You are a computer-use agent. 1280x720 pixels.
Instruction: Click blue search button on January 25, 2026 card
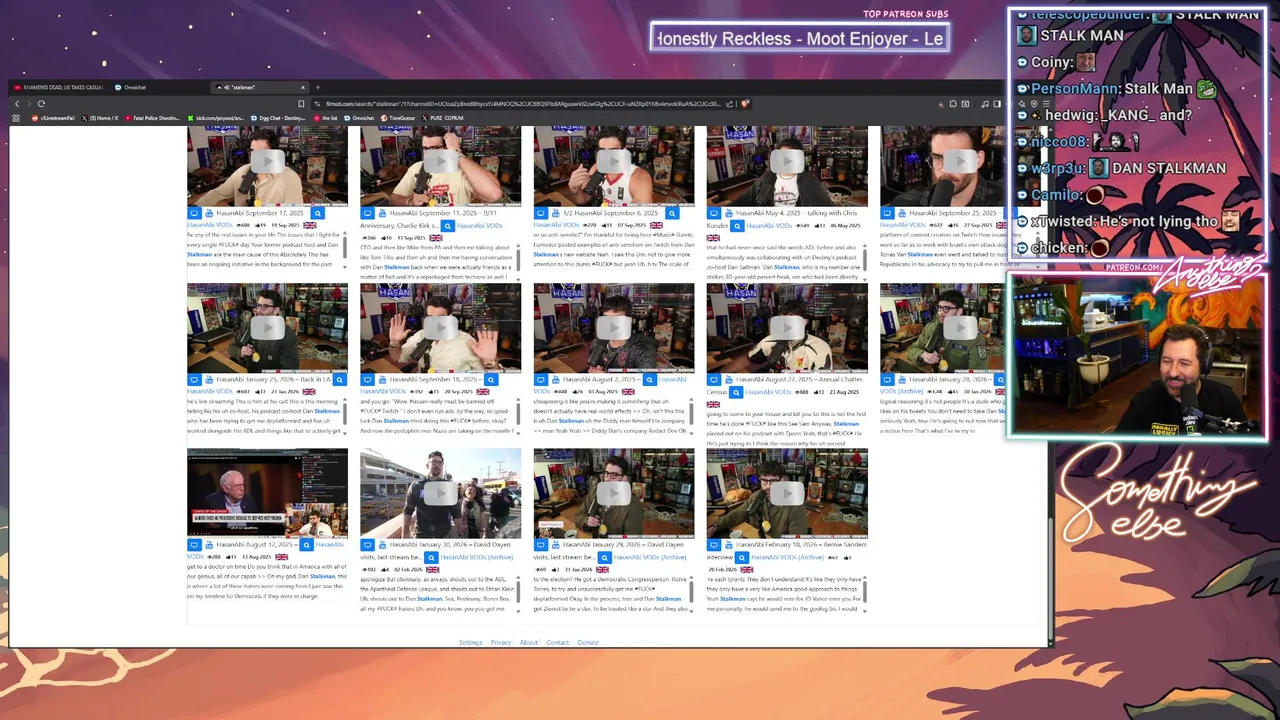coord(339,380)
